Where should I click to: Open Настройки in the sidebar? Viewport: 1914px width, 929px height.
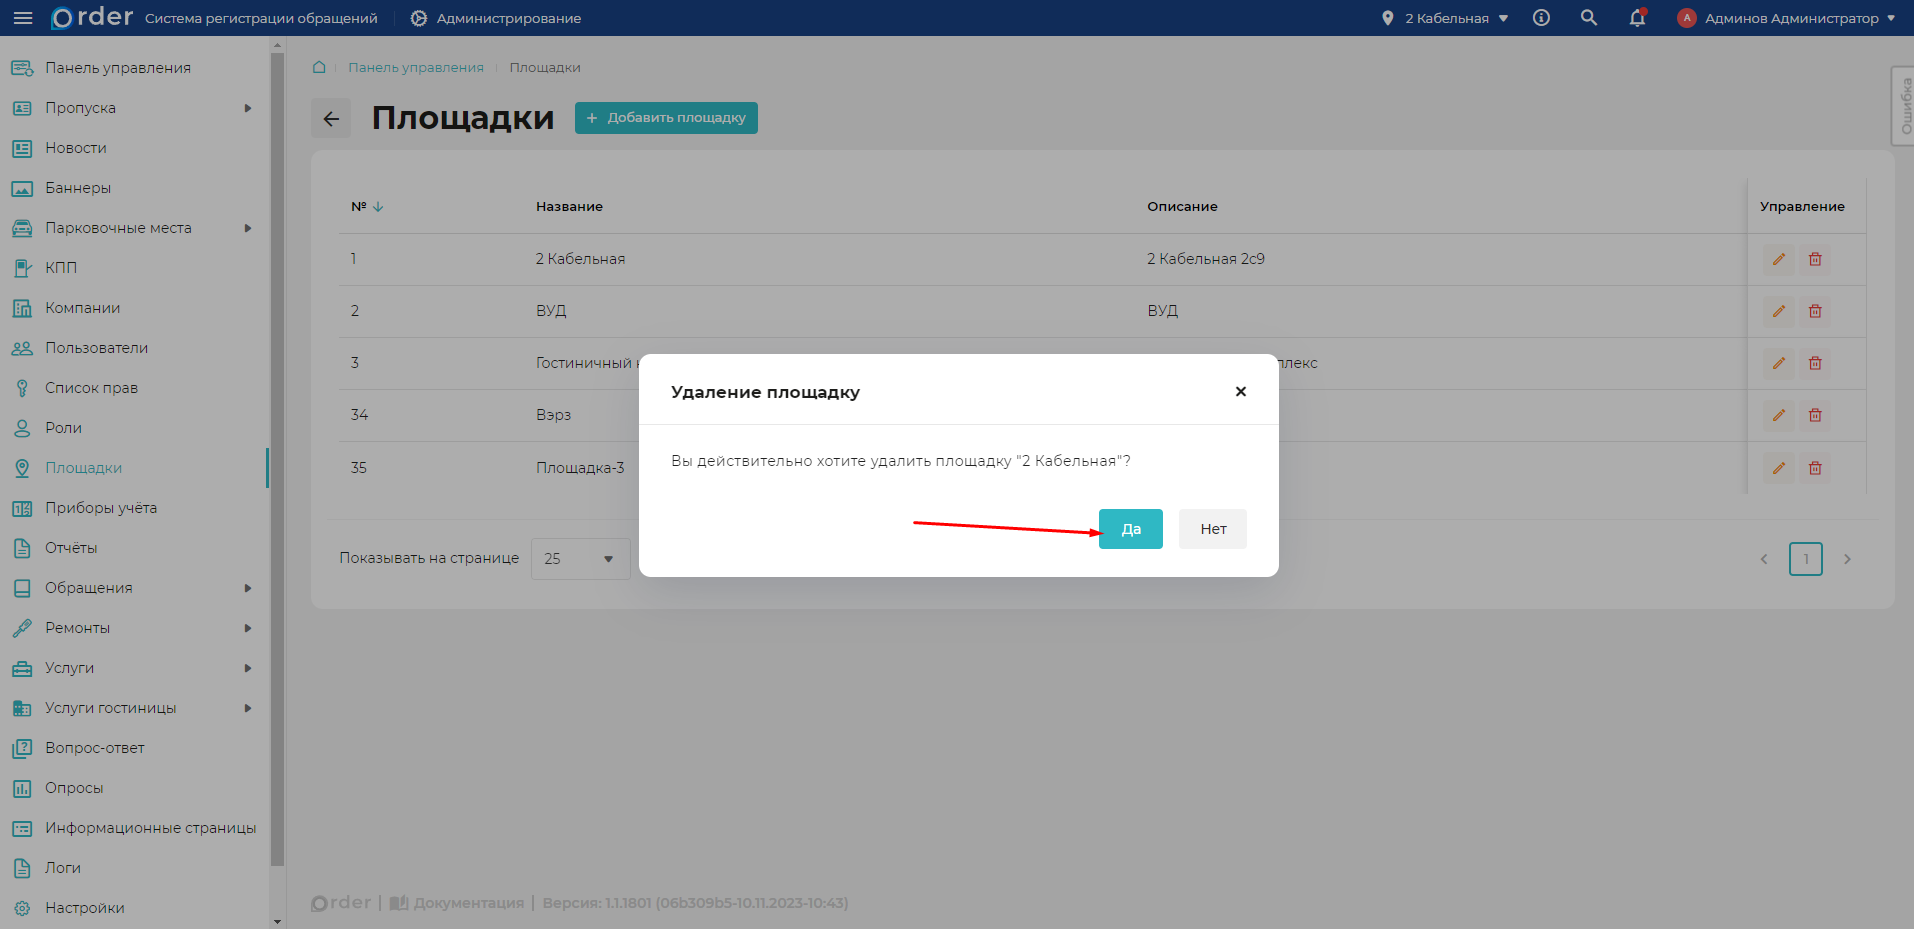[84, 908]
